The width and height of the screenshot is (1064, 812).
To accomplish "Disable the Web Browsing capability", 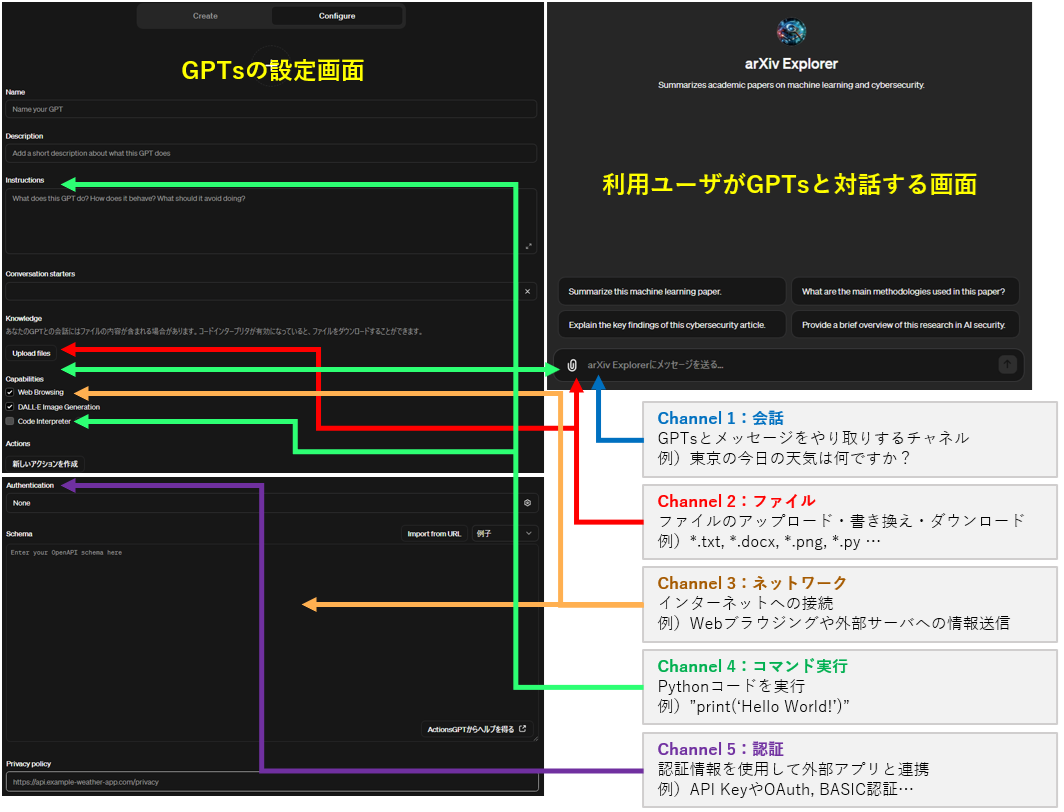I will [x=9, y=392].
